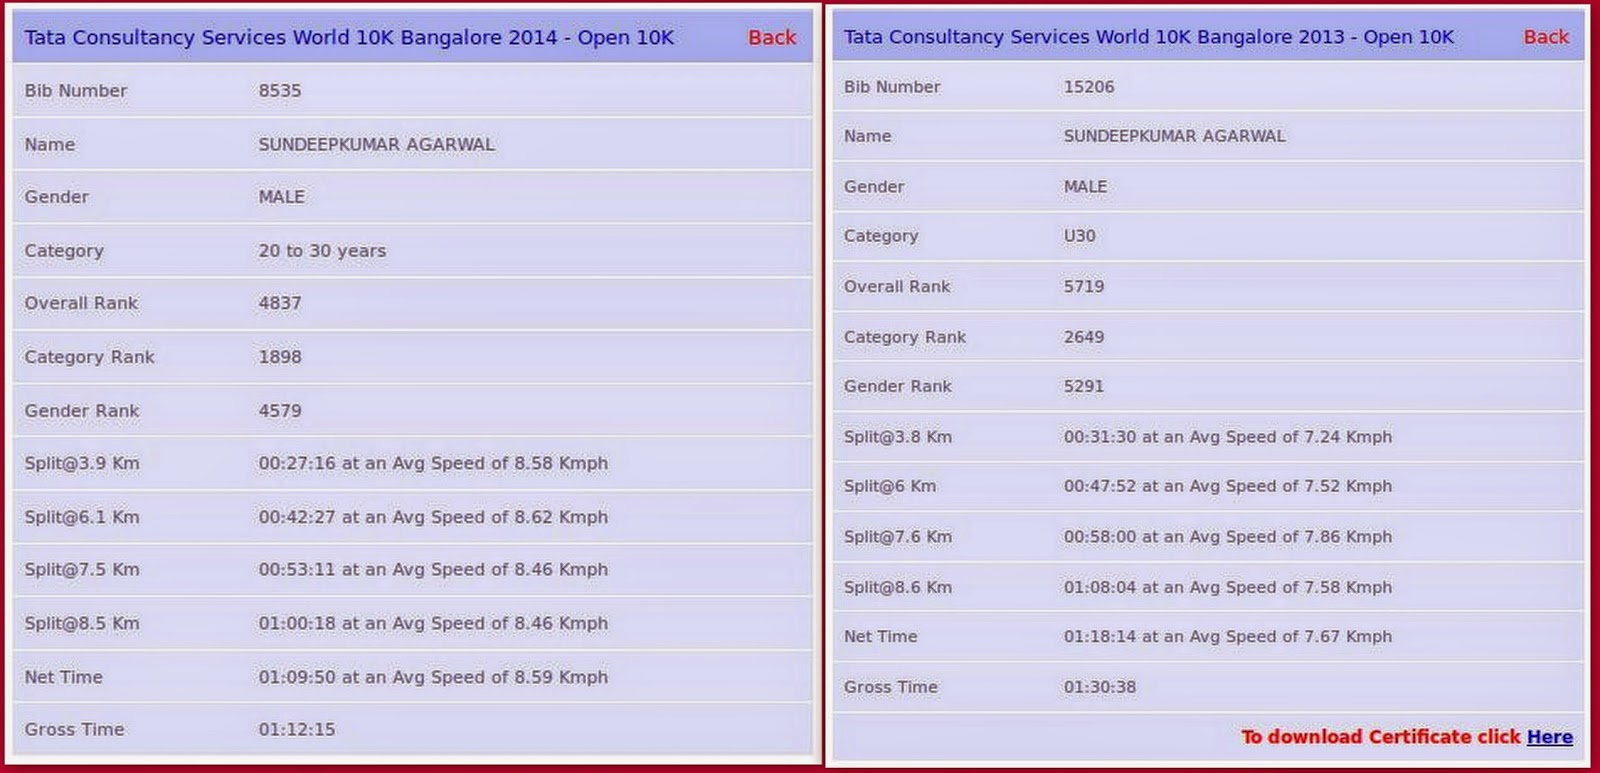The image size is (1600, 773).
Task: Click Split@7.5 Km time 00:53:11
Action: (297, 569)
